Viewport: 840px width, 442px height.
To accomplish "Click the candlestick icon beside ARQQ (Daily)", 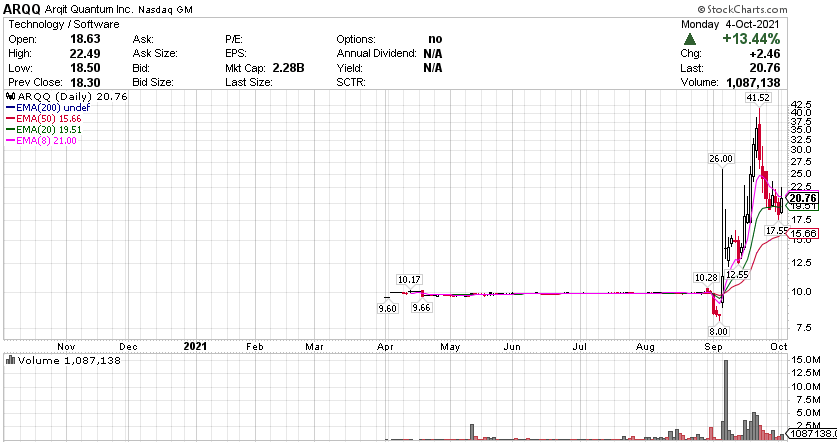I will (x=11, y=96).
